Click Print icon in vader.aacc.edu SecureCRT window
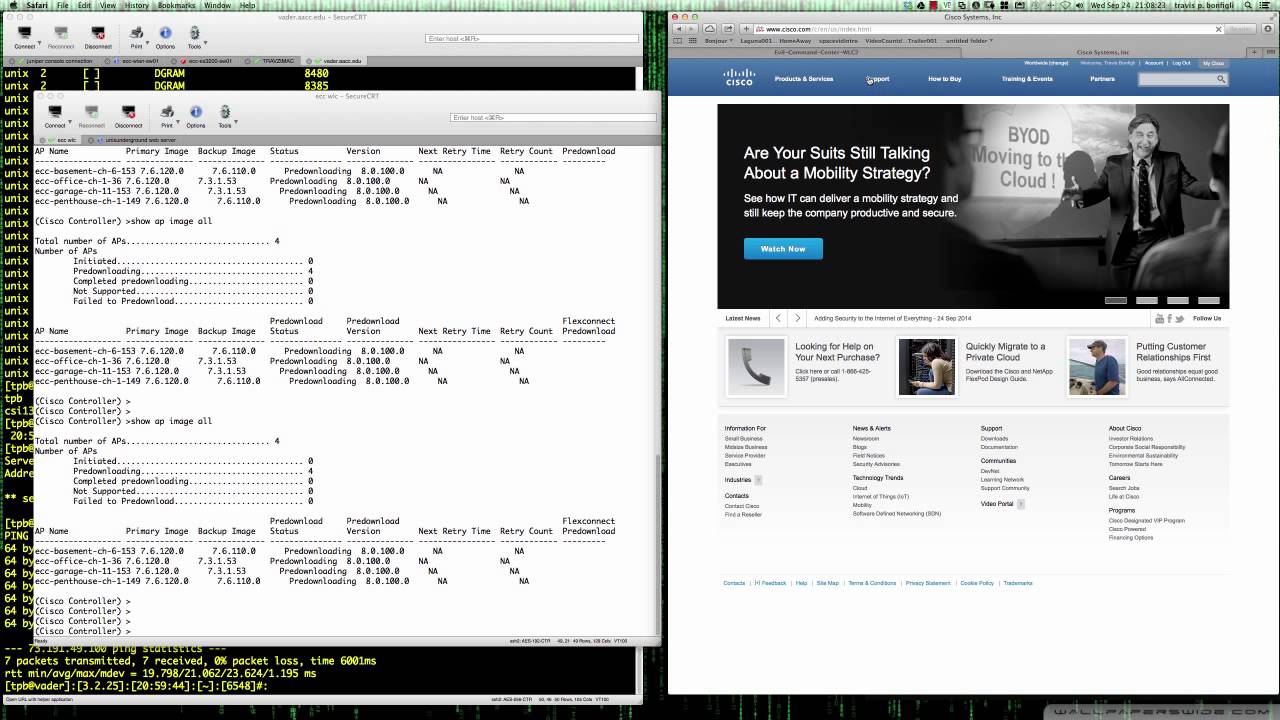The image size is (1280, 720). point(136,33)
